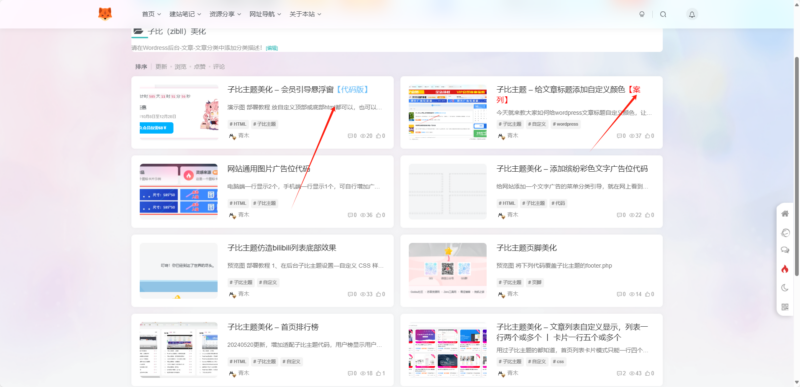Click the 43 views eye icon
The width and height of the screenshot is (800, 387).
pos(632,373)
